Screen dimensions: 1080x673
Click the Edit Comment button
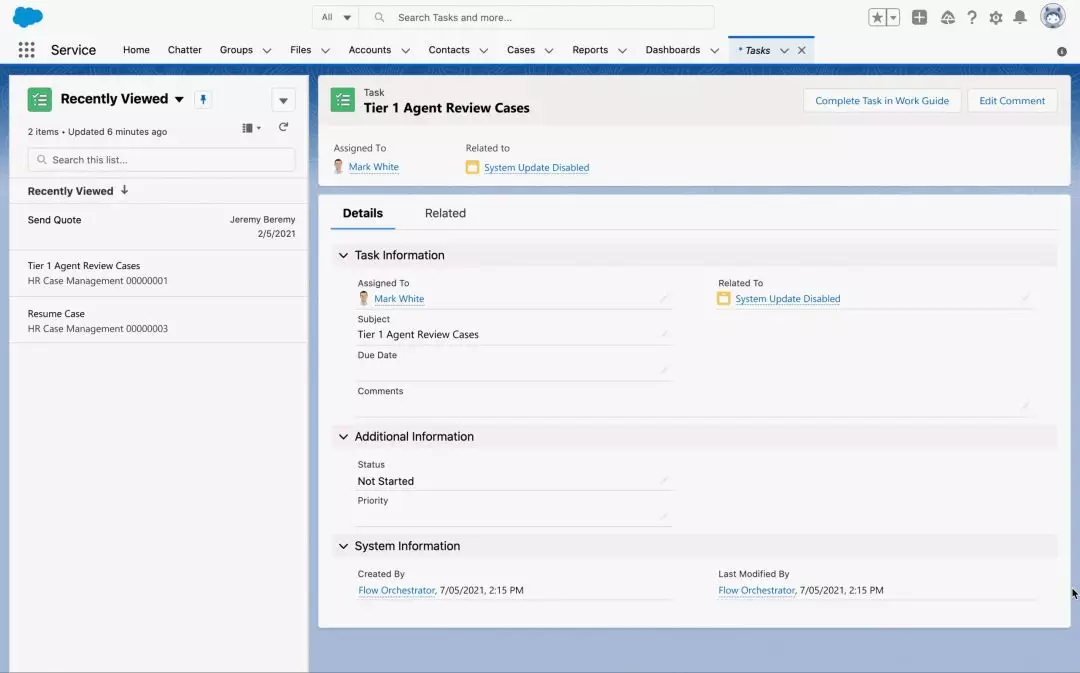pos(1012,101)
